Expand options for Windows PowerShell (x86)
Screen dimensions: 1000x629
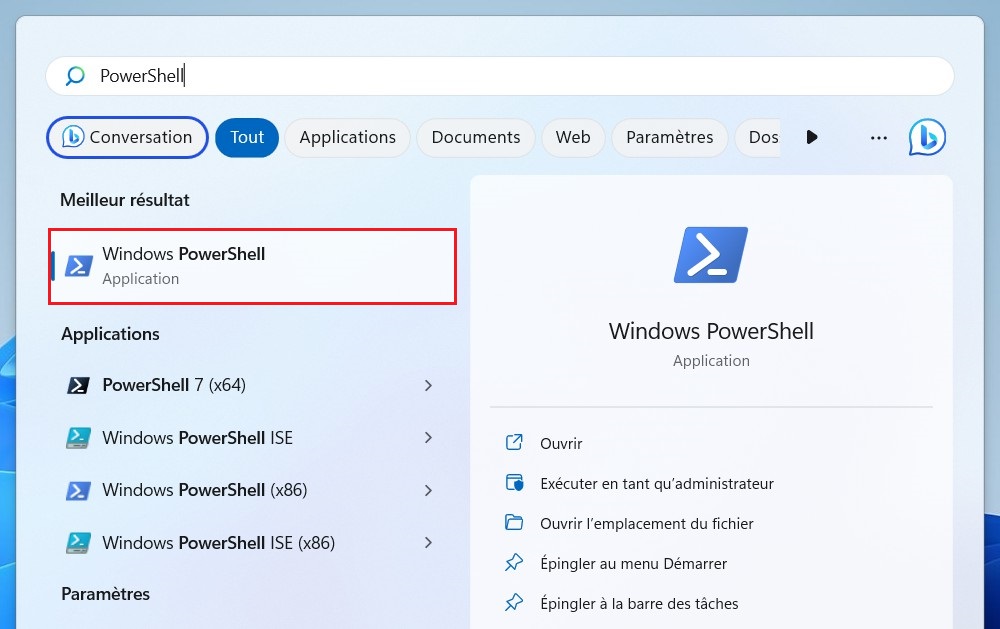[429, 490]
